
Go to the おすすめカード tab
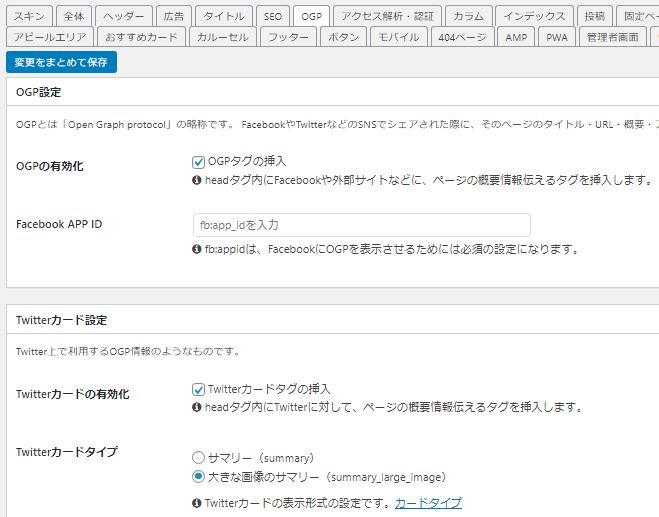pos(141,37)
